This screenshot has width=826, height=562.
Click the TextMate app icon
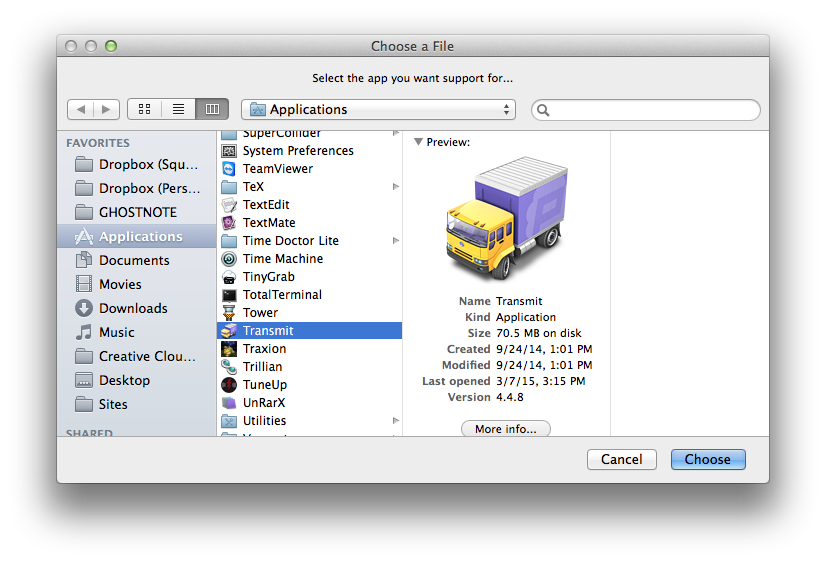pyautogui.click(x=229, y=223)
